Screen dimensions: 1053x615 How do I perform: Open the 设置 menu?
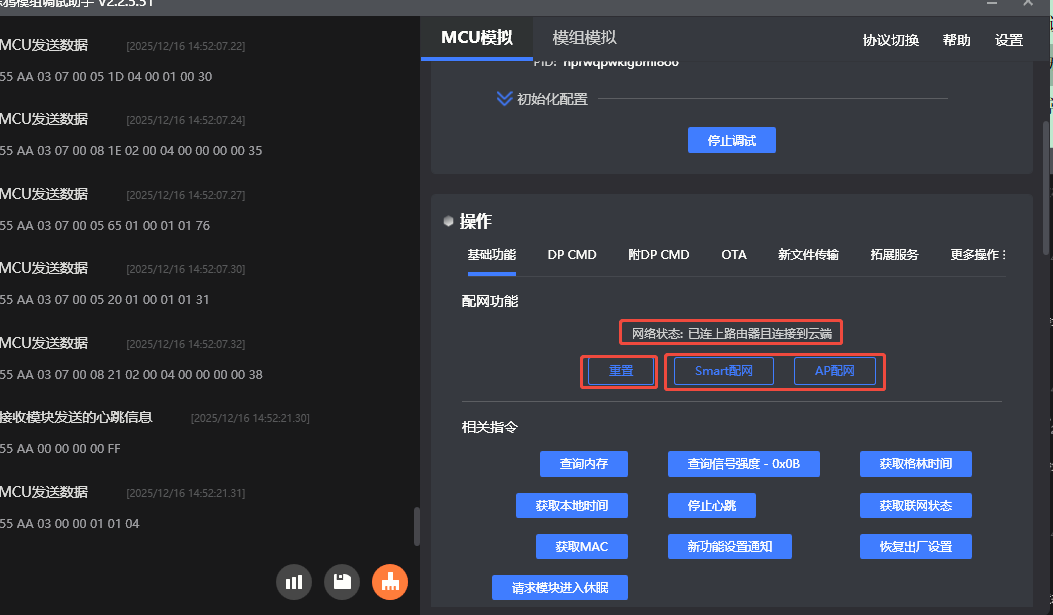pos(1009,40)
